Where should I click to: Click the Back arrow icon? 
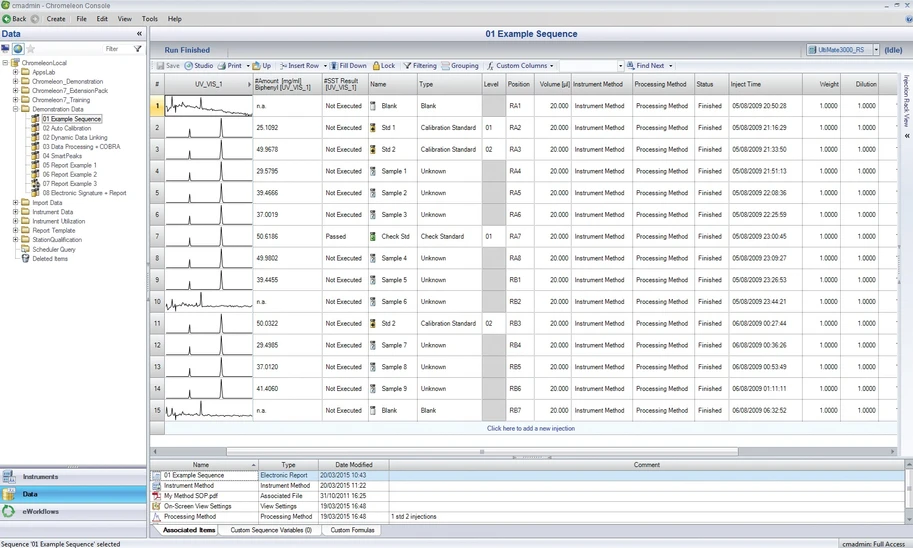pyautogui.click(x=7, y=19)
